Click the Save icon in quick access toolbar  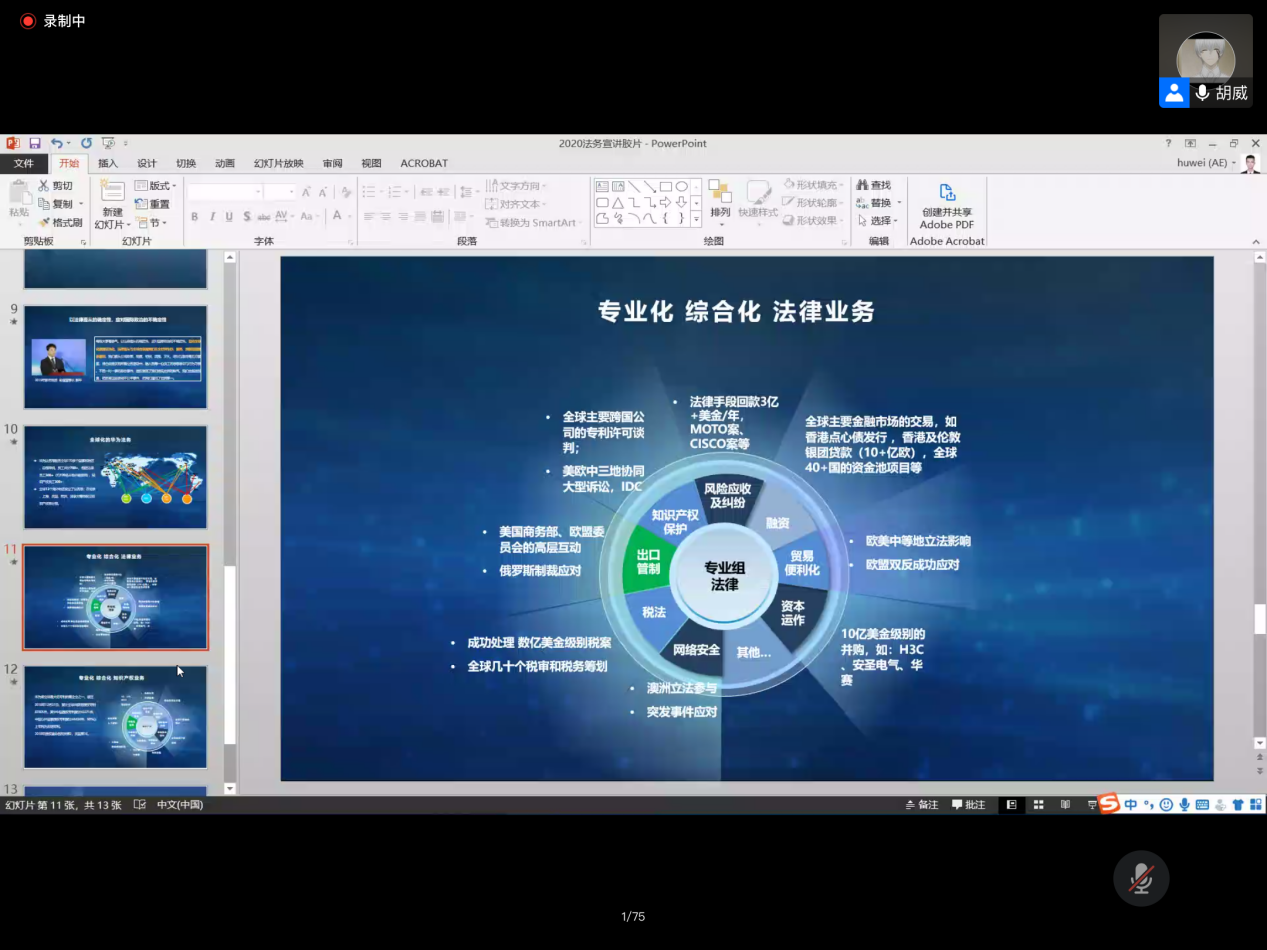click(35, 143)
